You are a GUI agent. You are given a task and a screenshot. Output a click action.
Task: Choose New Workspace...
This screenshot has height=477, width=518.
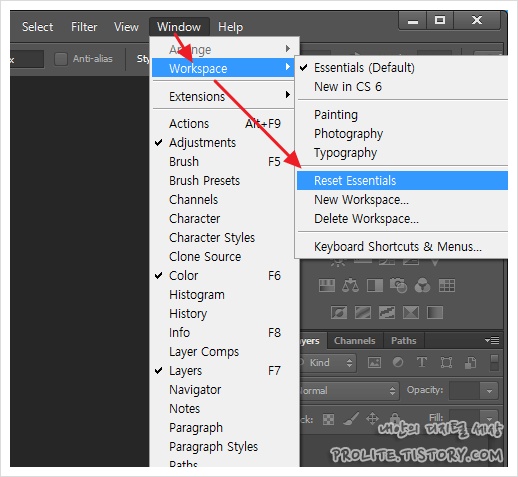[x=402, y=200]
